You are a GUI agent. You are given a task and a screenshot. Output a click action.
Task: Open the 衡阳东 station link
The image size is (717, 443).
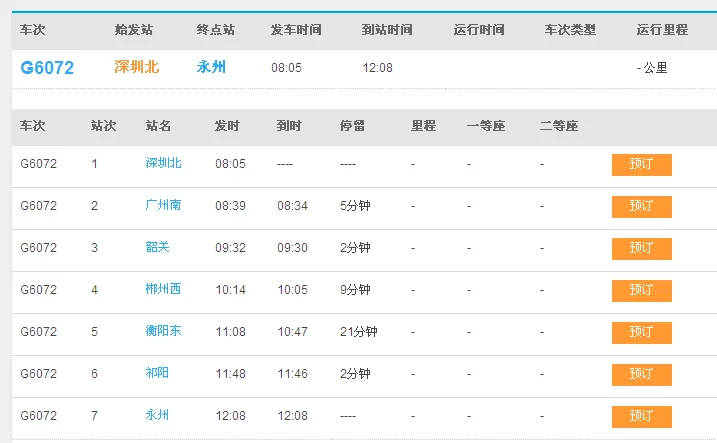(x=163, y=332)
